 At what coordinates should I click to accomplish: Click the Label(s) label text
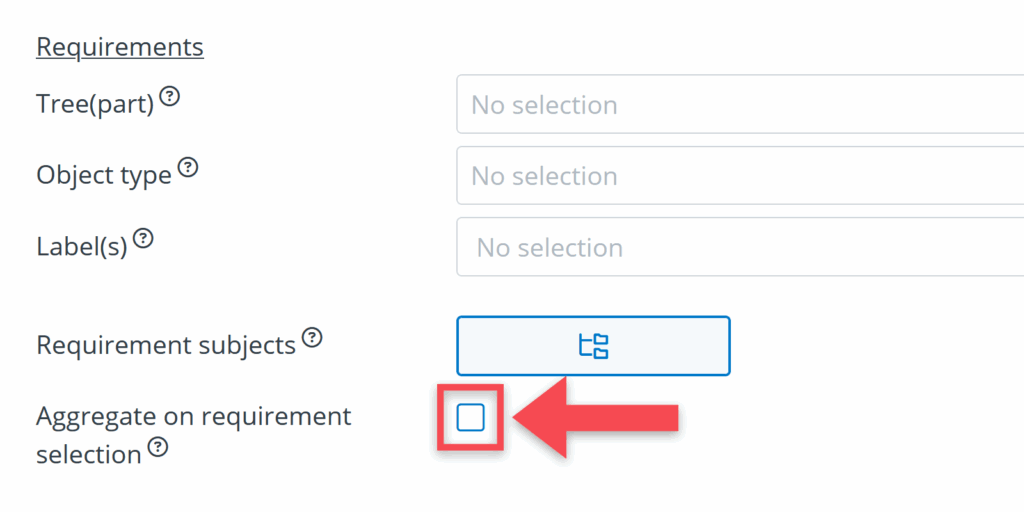tap(82, 247)
